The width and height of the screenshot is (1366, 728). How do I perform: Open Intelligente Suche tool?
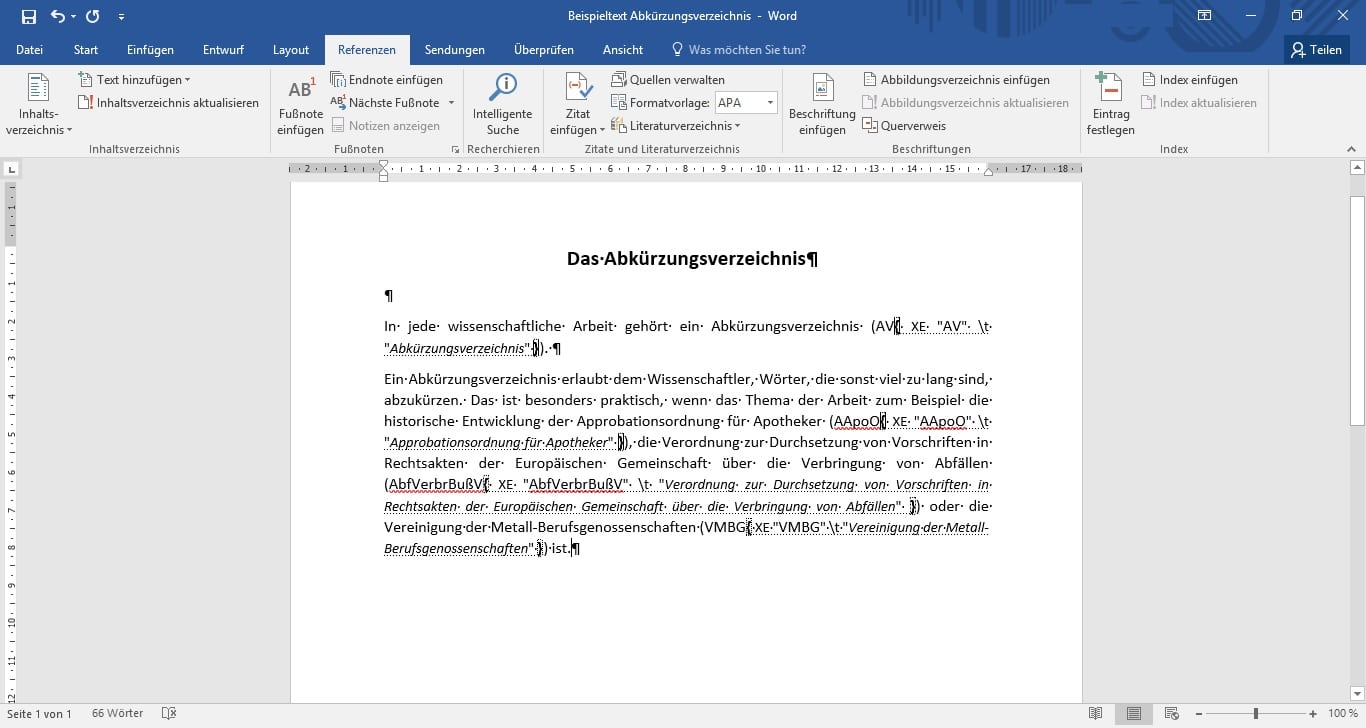(502, 90)
